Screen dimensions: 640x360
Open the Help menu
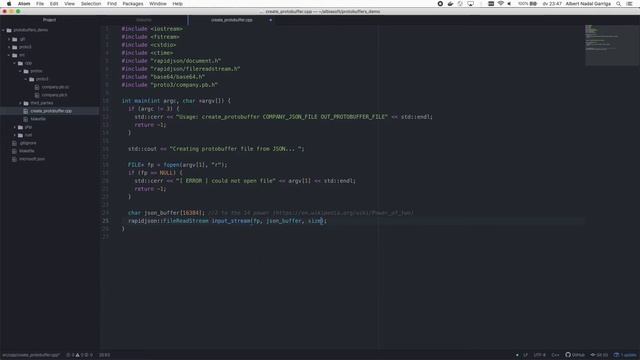[178, 4]
